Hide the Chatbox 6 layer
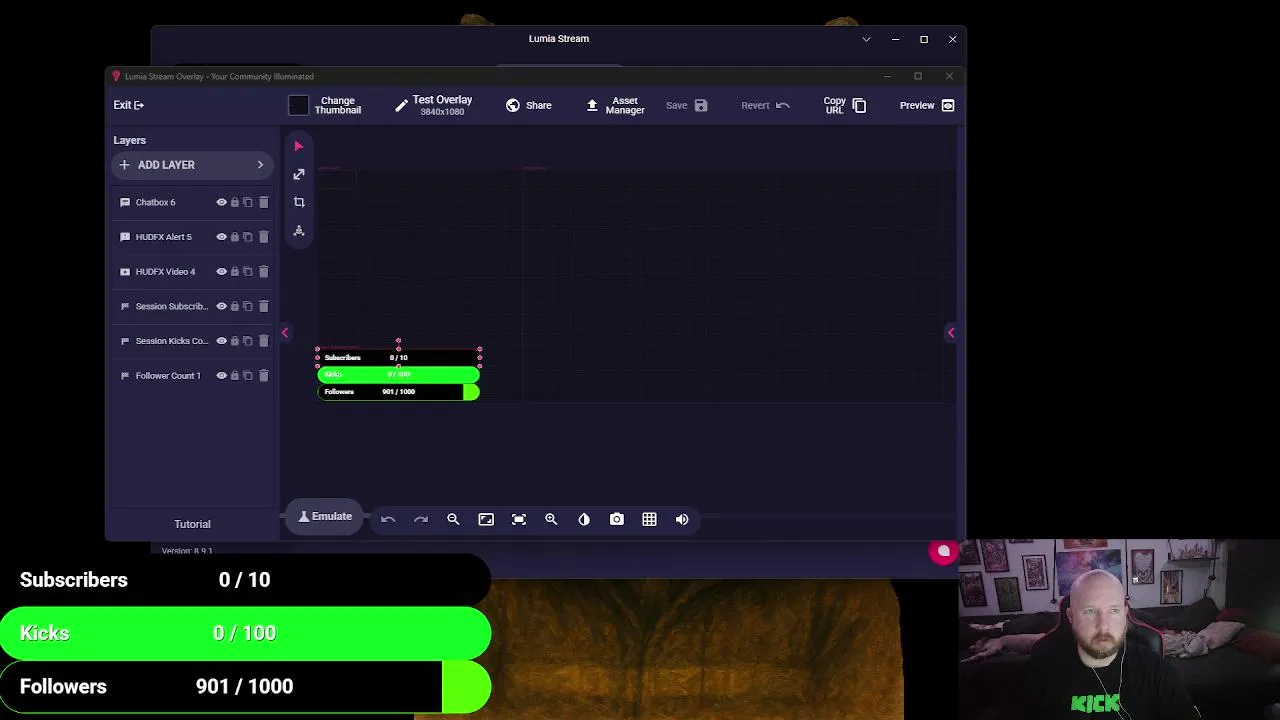 click(221, 202)
